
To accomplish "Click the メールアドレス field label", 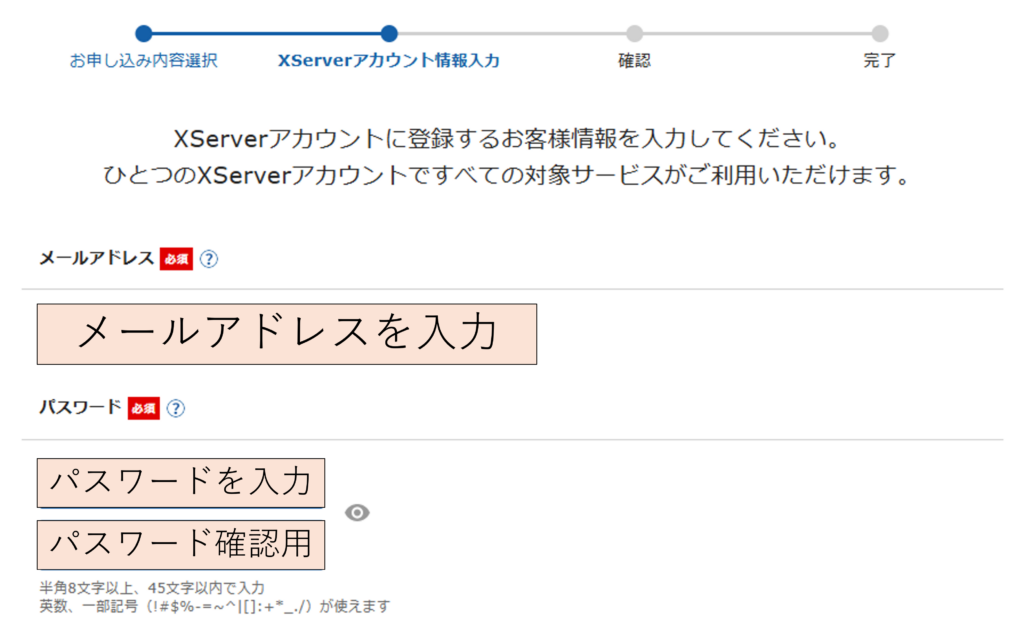I will [96, 259].
